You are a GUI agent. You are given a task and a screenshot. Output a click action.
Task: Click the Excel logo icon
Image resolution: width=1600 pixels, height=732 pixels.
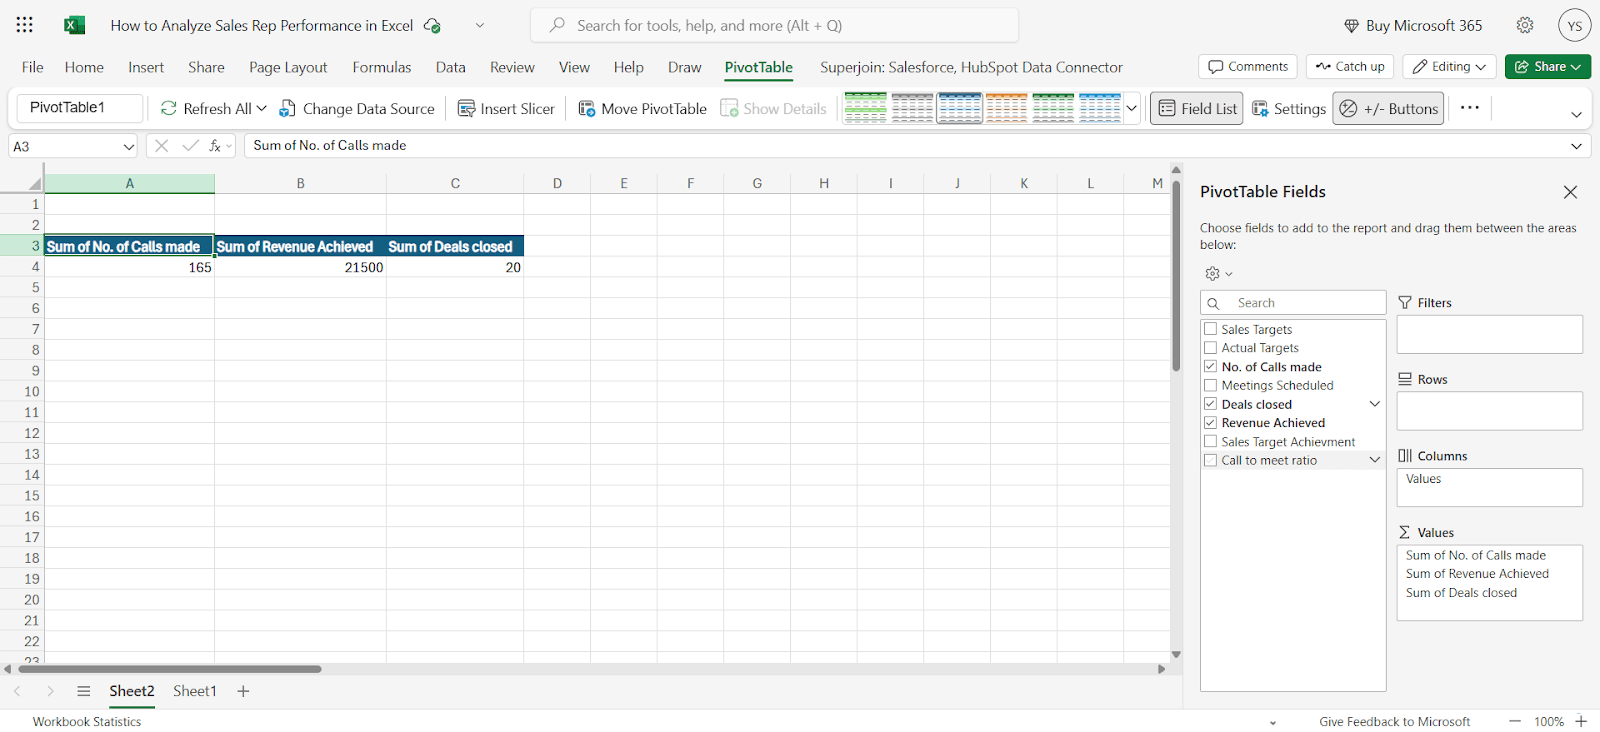tap(74, 25)
